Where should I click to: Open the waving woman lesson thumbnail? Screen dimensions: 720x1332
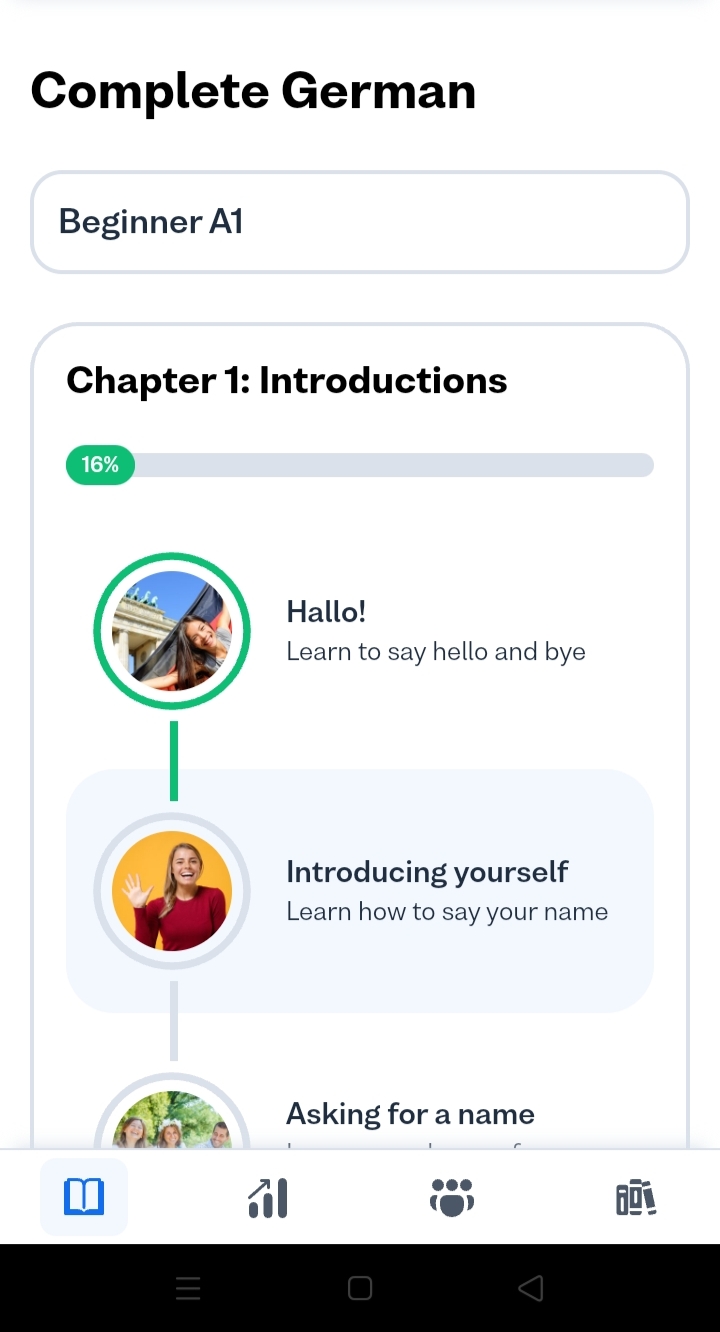[172, 891]
